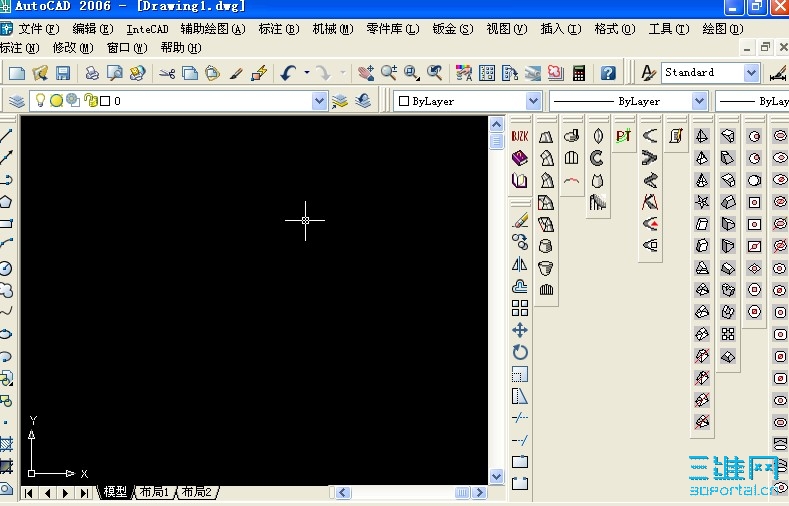Open Help with the question mark icon
Viewport: 789px width, 506px height.
pos(608,73)
